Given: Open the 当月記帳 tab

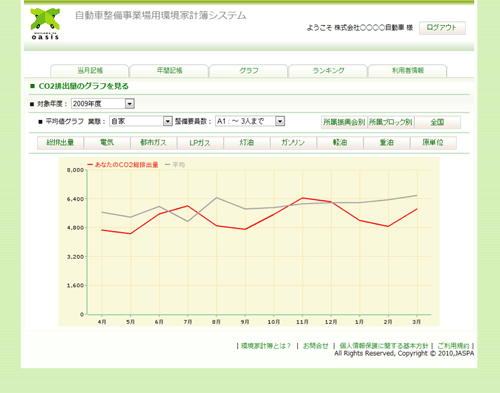Looking at the screenshot, I should [90, 71].
